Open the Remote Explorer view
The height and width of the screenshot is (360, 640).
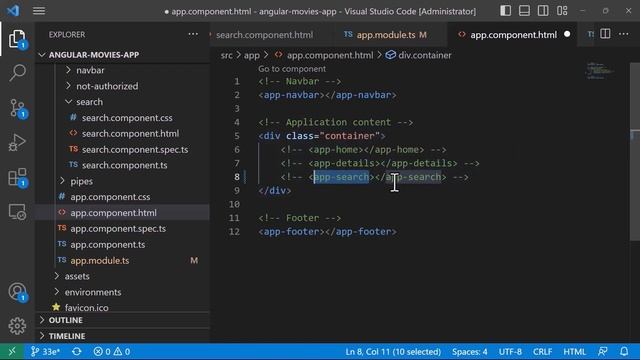pos(17,212)
